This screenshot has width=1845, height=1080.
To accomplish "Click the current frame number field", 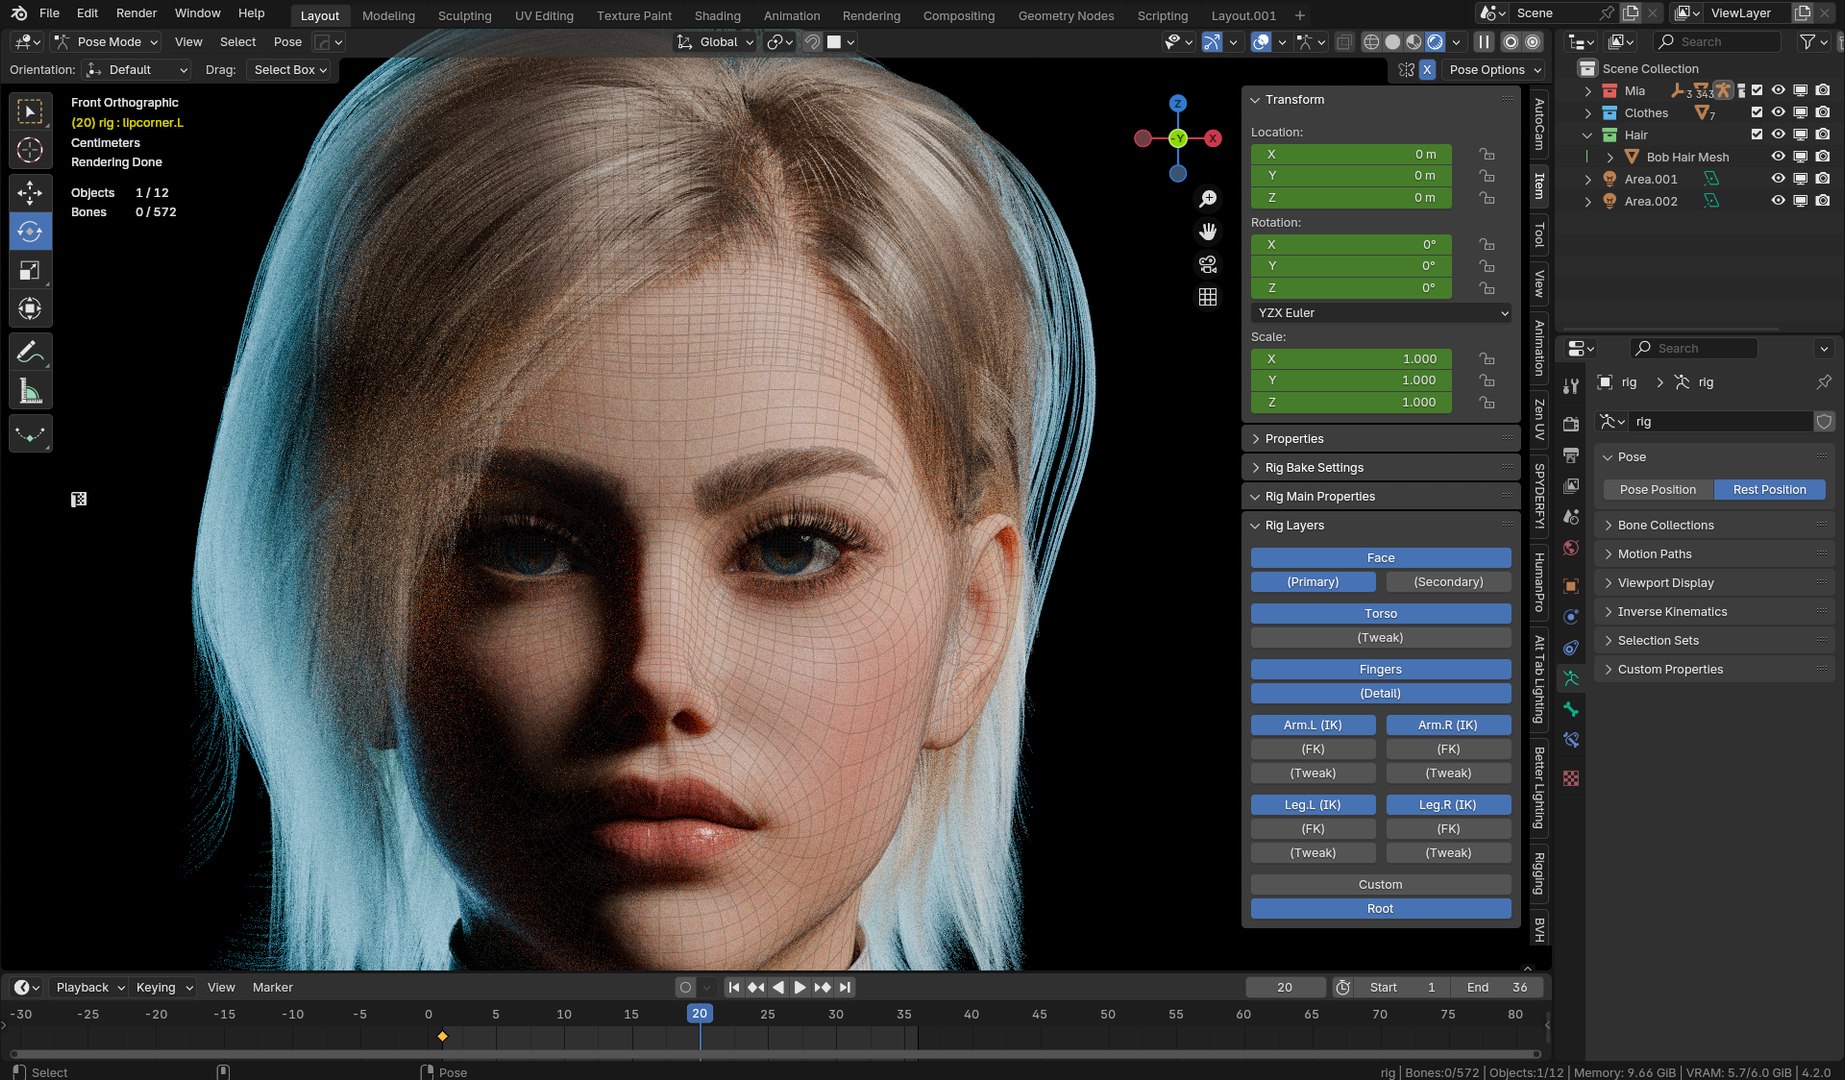I will pyautogui.click(x=1285, y=987).
